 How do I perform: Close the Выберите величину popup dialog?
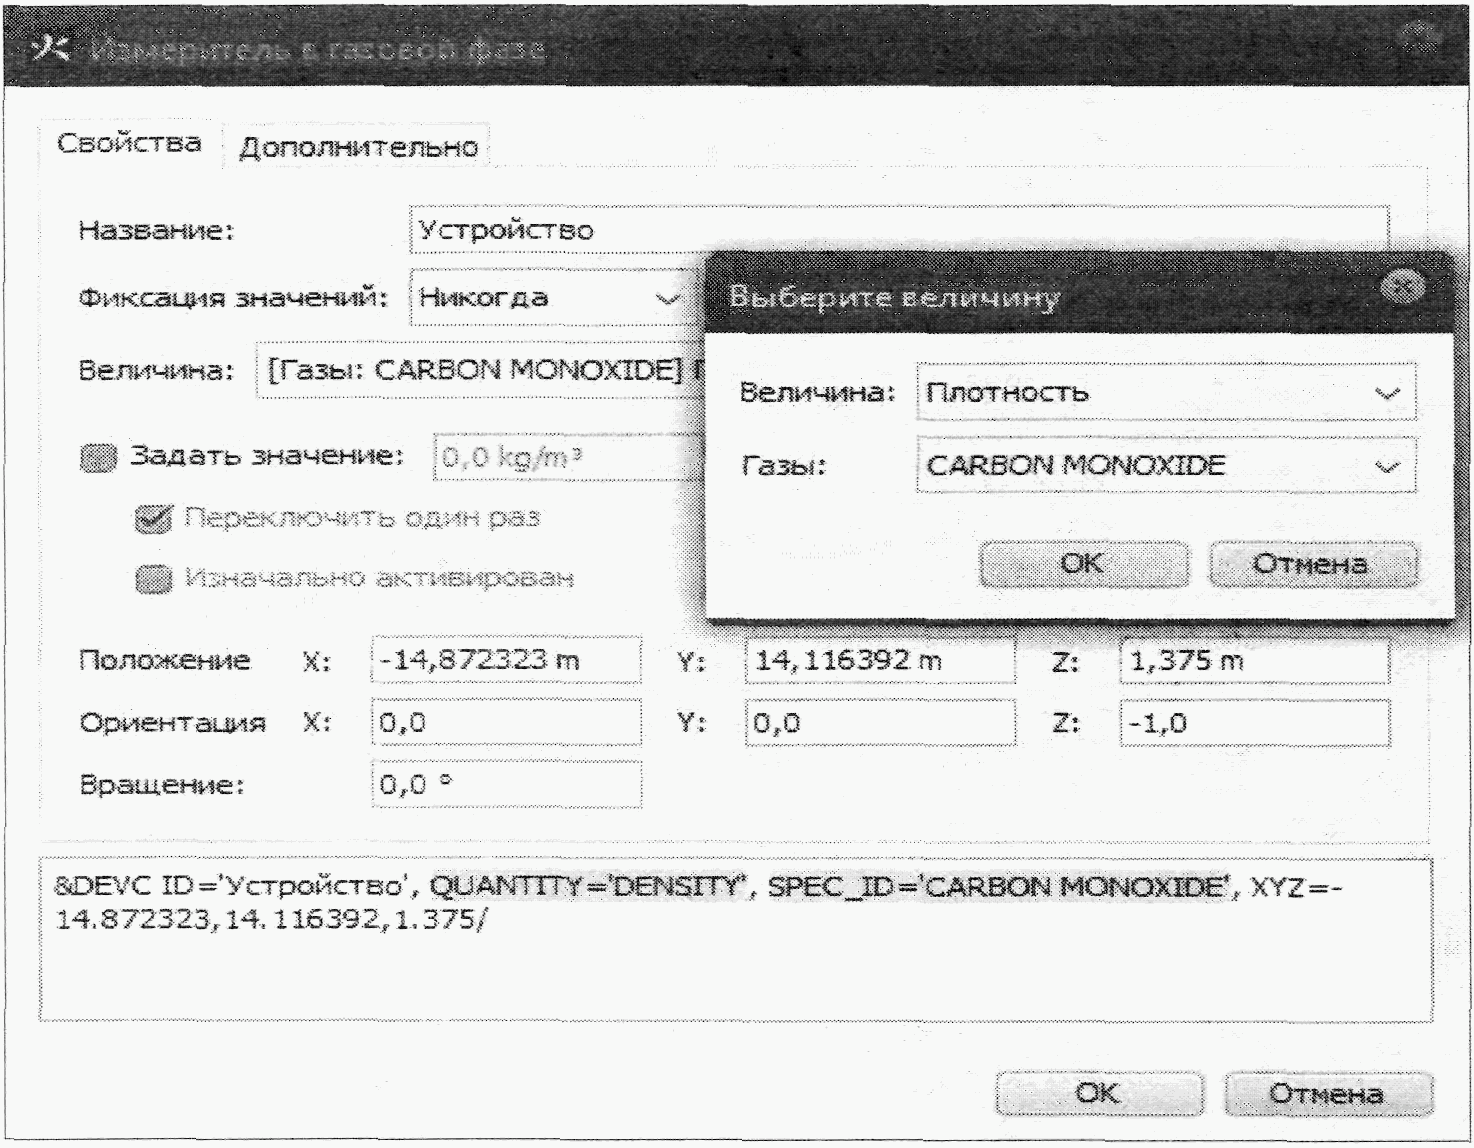pos(1401,289)
